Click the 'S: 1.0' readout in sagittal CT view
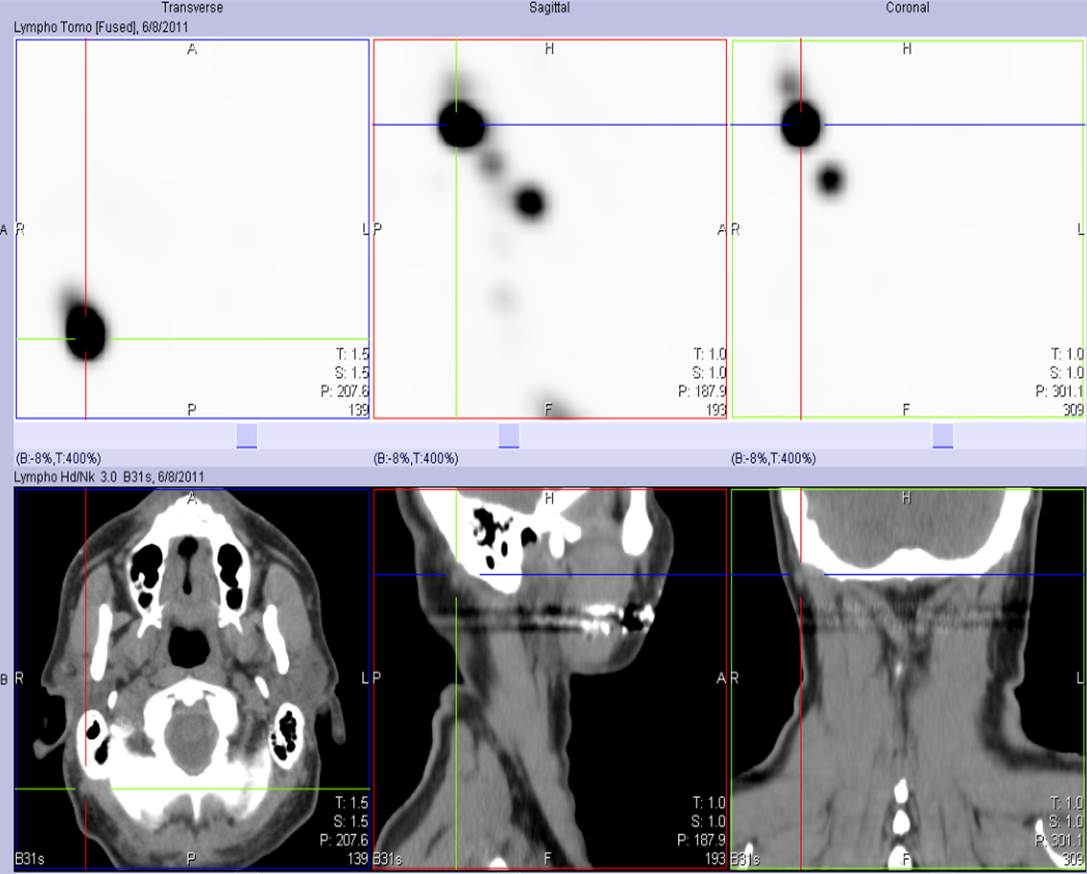This screenshot has height=874, width=1087. pos(708,821)
